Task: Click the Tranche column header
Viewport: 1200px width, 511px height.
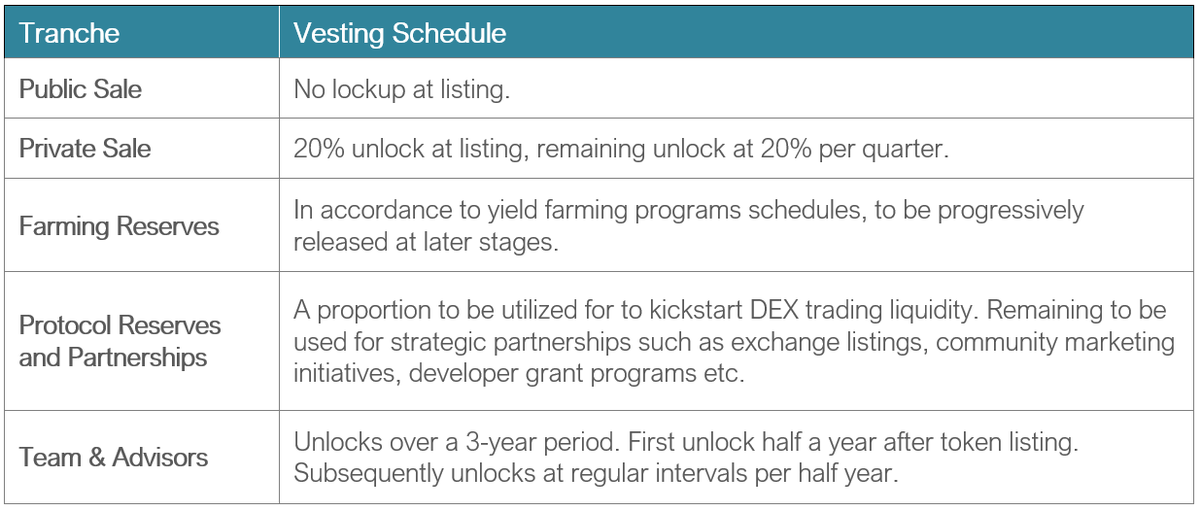Action: tap(69, 33)
